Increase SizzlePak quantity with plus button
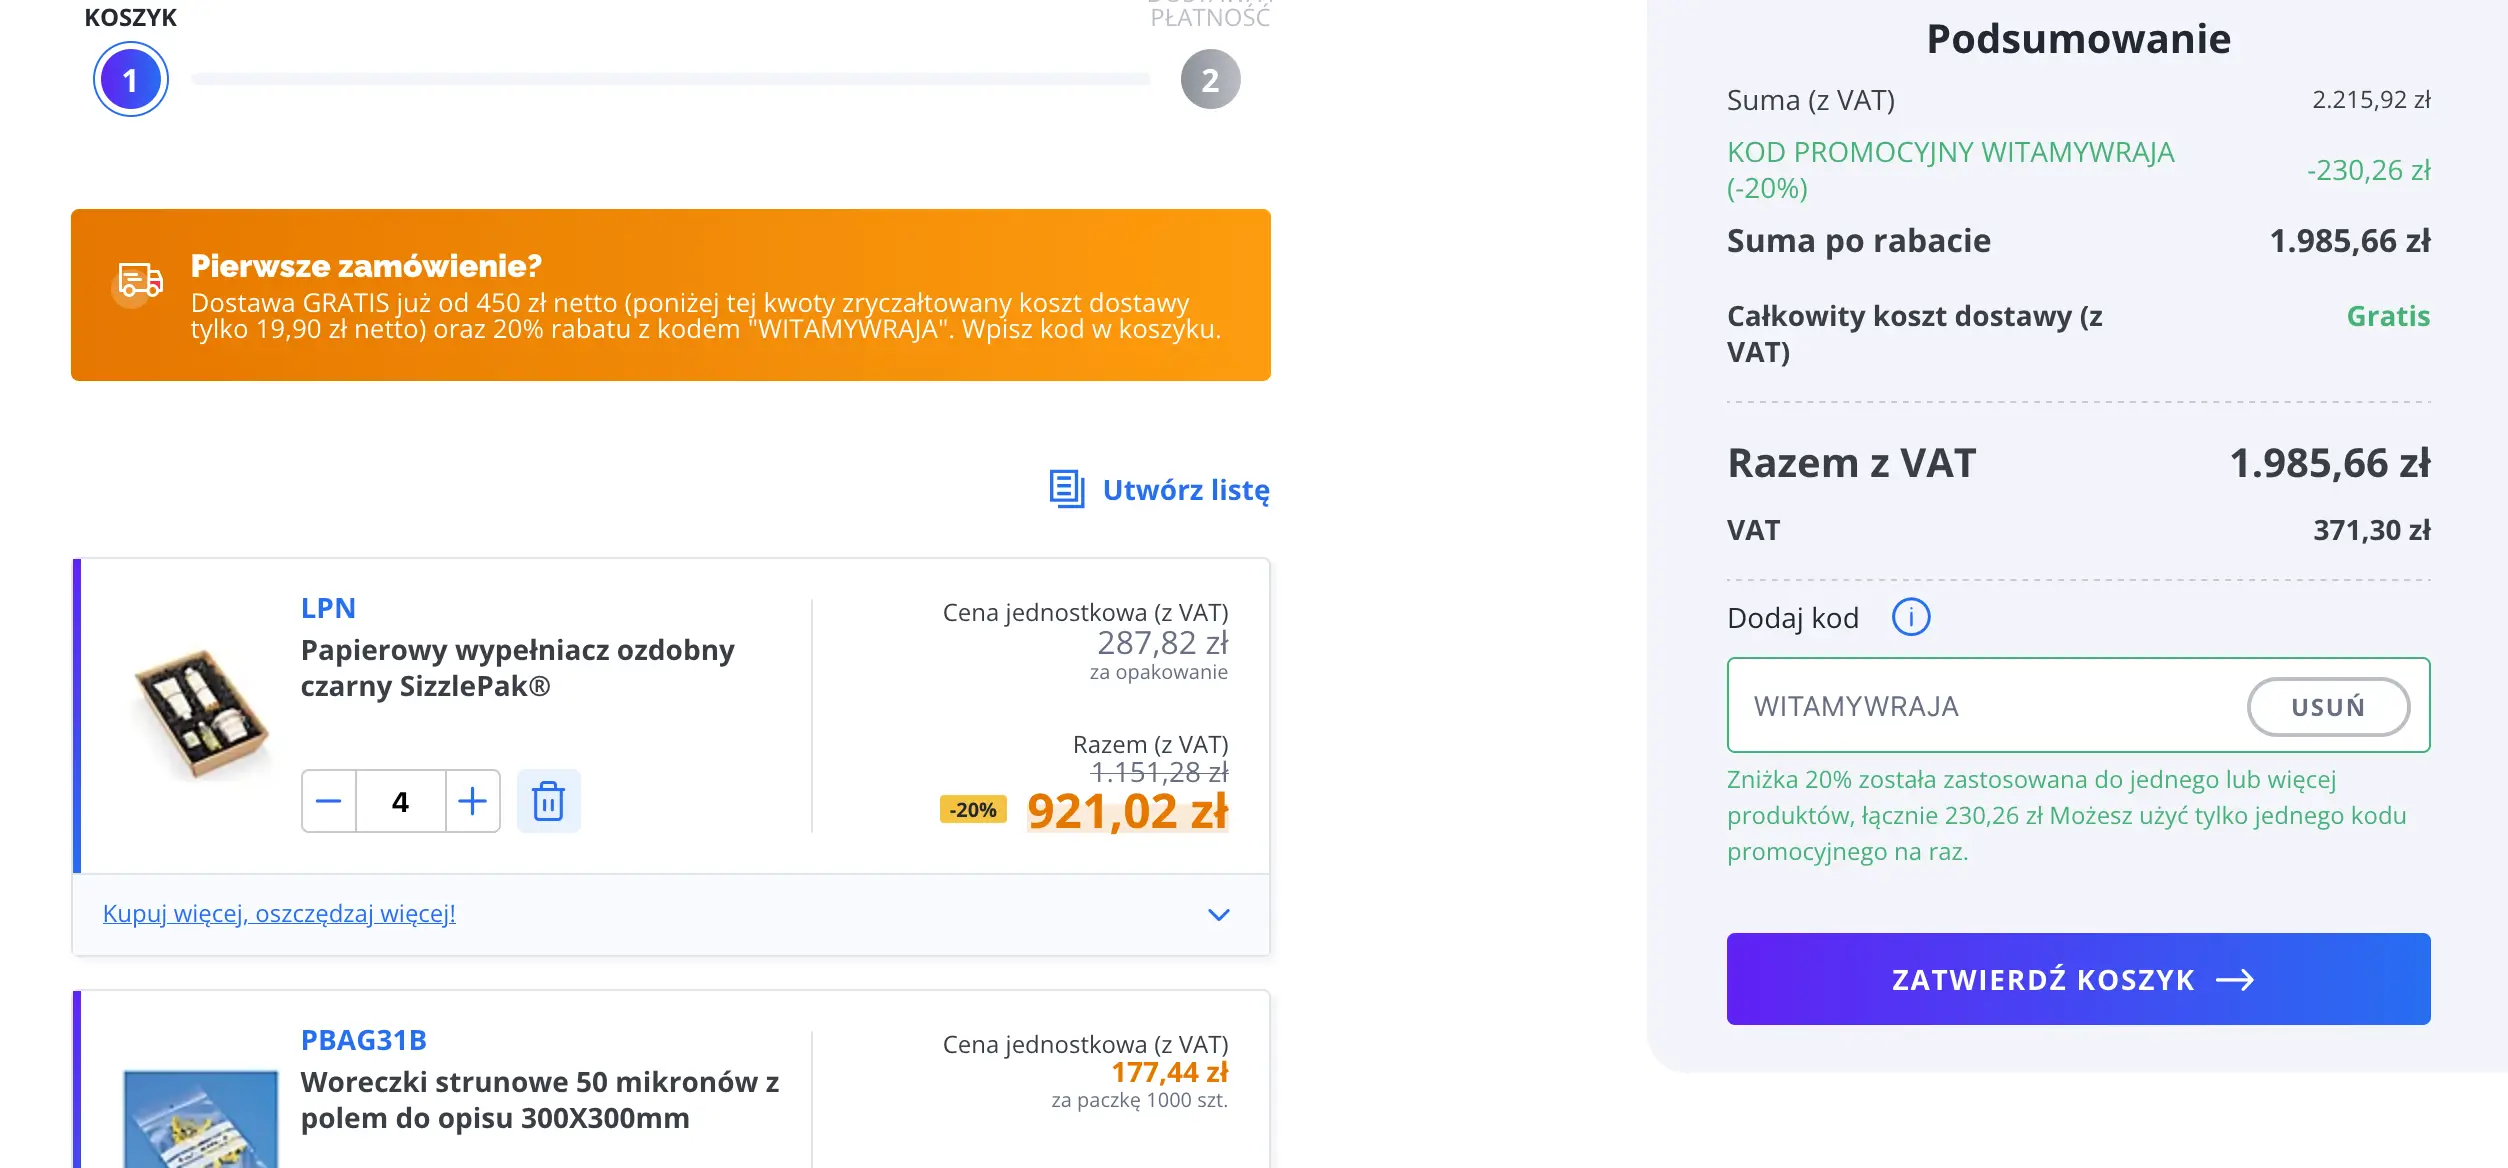Screen dimensions: 2508x1168 pos(472,801)
